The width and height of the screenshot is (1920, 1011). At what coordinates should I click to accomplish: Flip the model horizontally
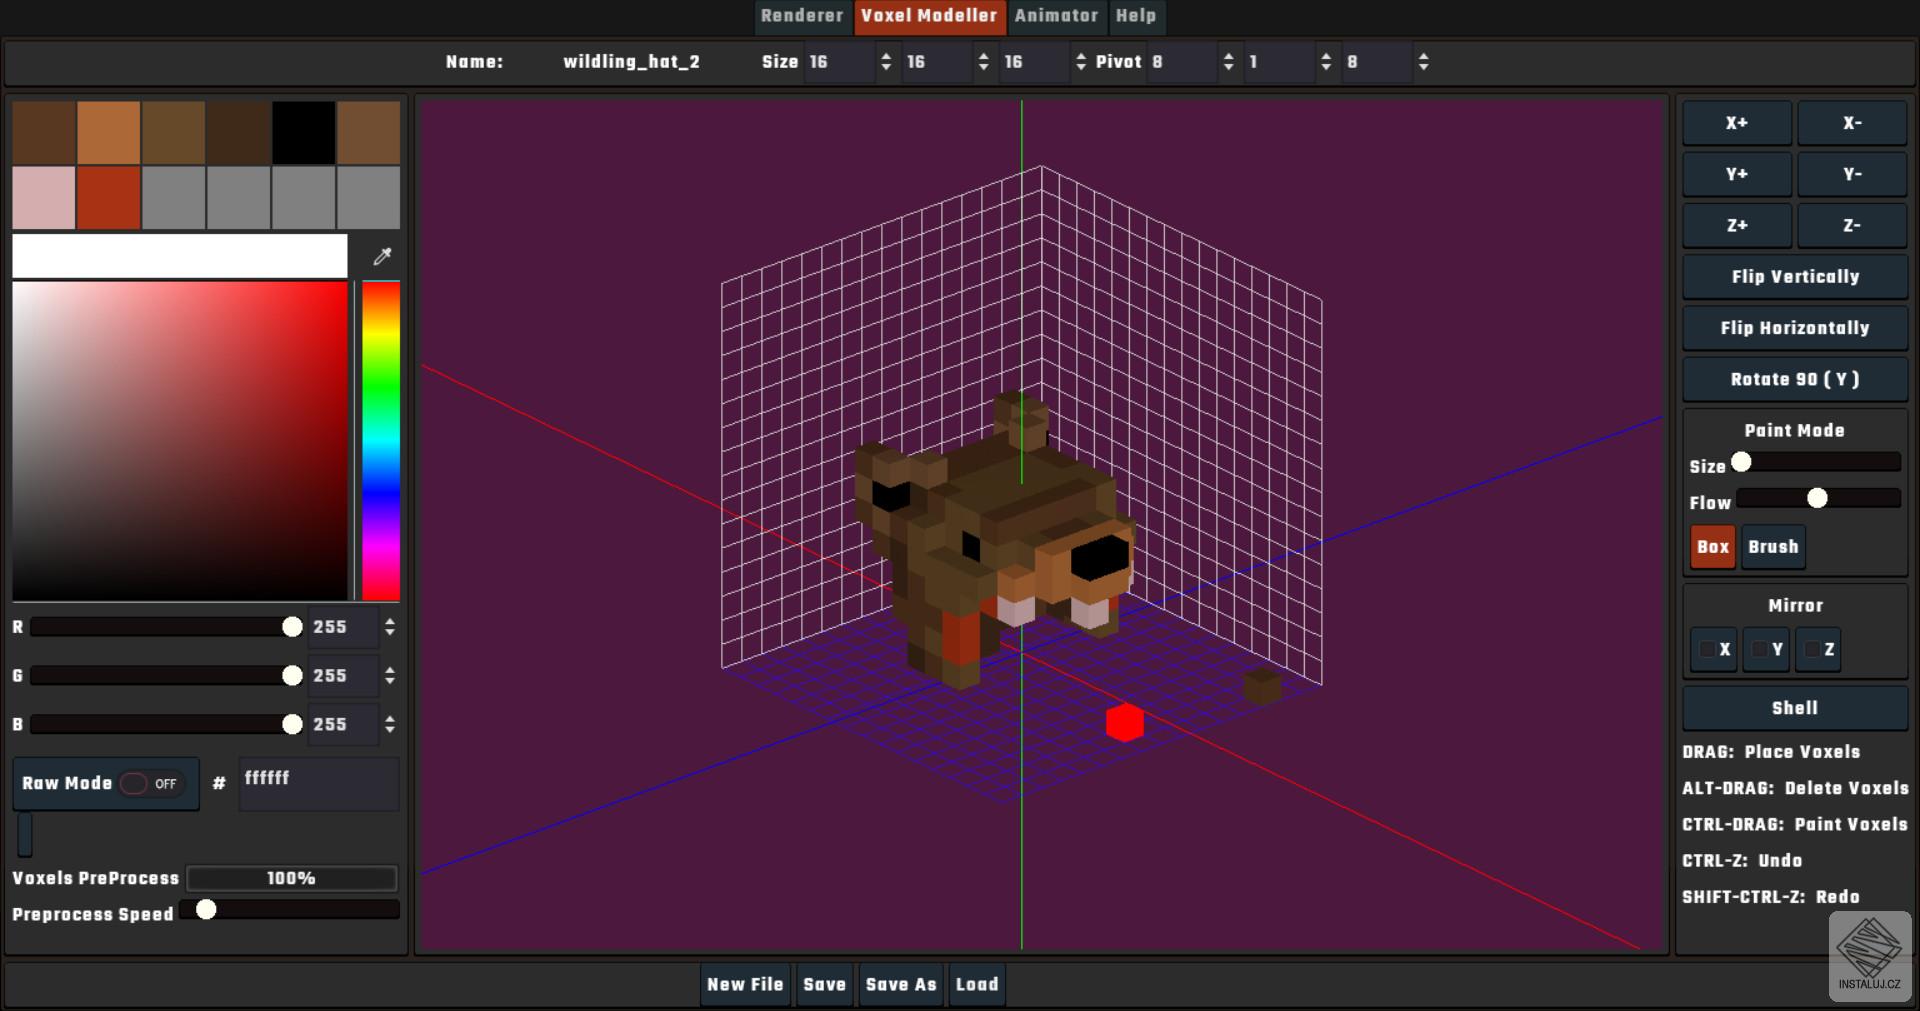pos(1795,328)
